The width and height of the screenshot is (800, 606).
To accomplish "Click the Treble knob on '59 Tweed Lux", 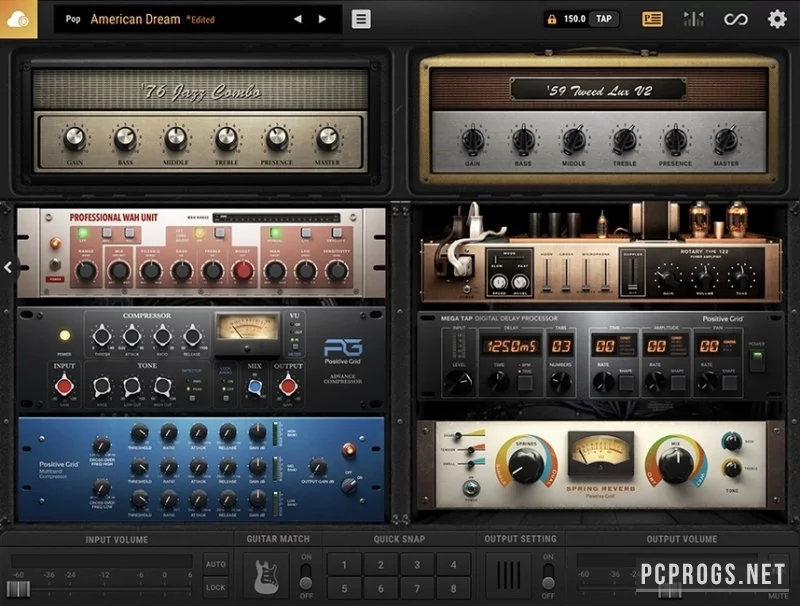I will tap(624, 139).
